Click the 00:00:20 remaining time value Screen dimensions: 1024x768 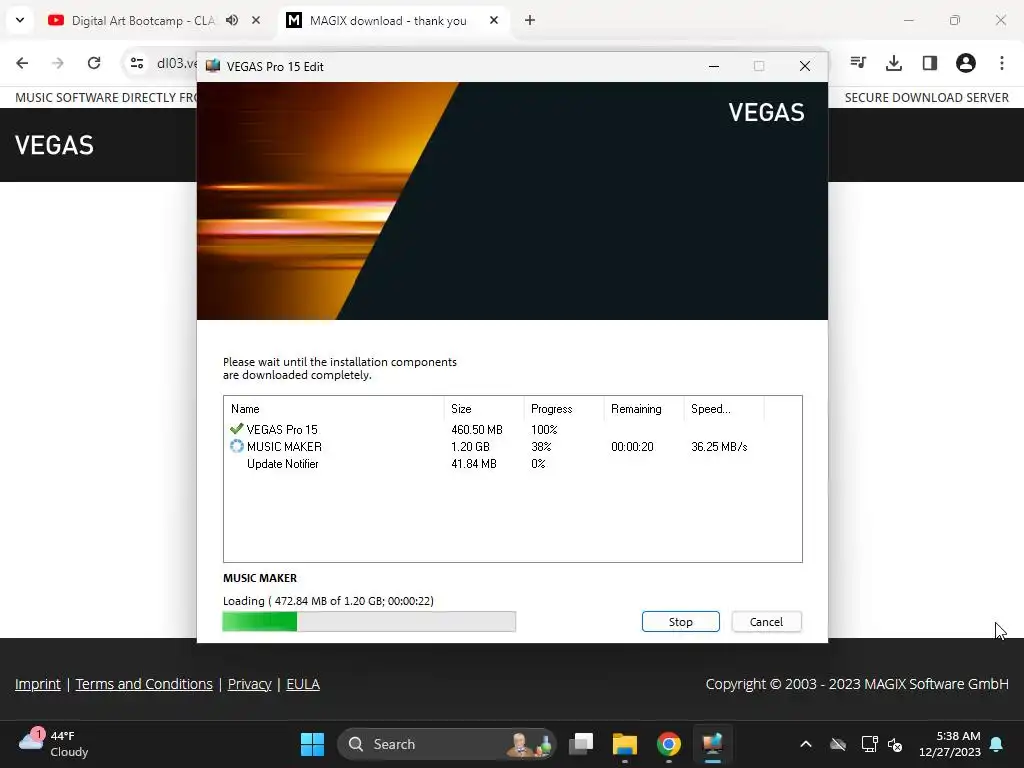tap(632, 447)
